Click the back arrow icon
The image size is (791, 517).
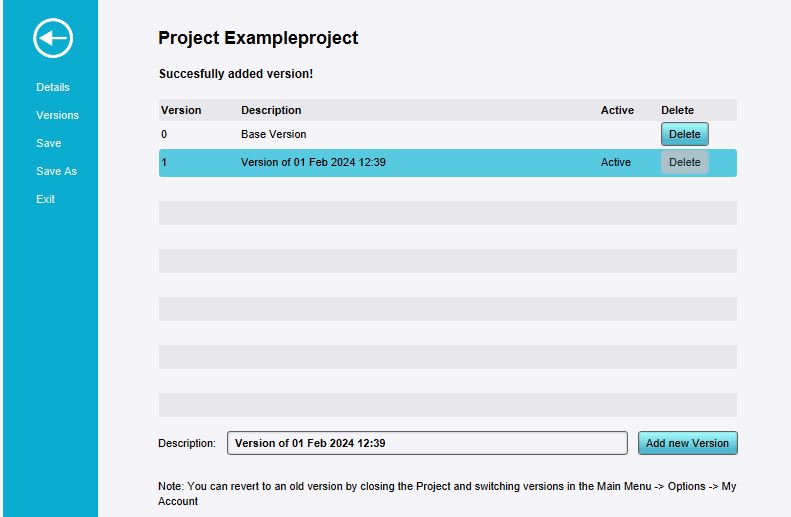pos(53,39)
